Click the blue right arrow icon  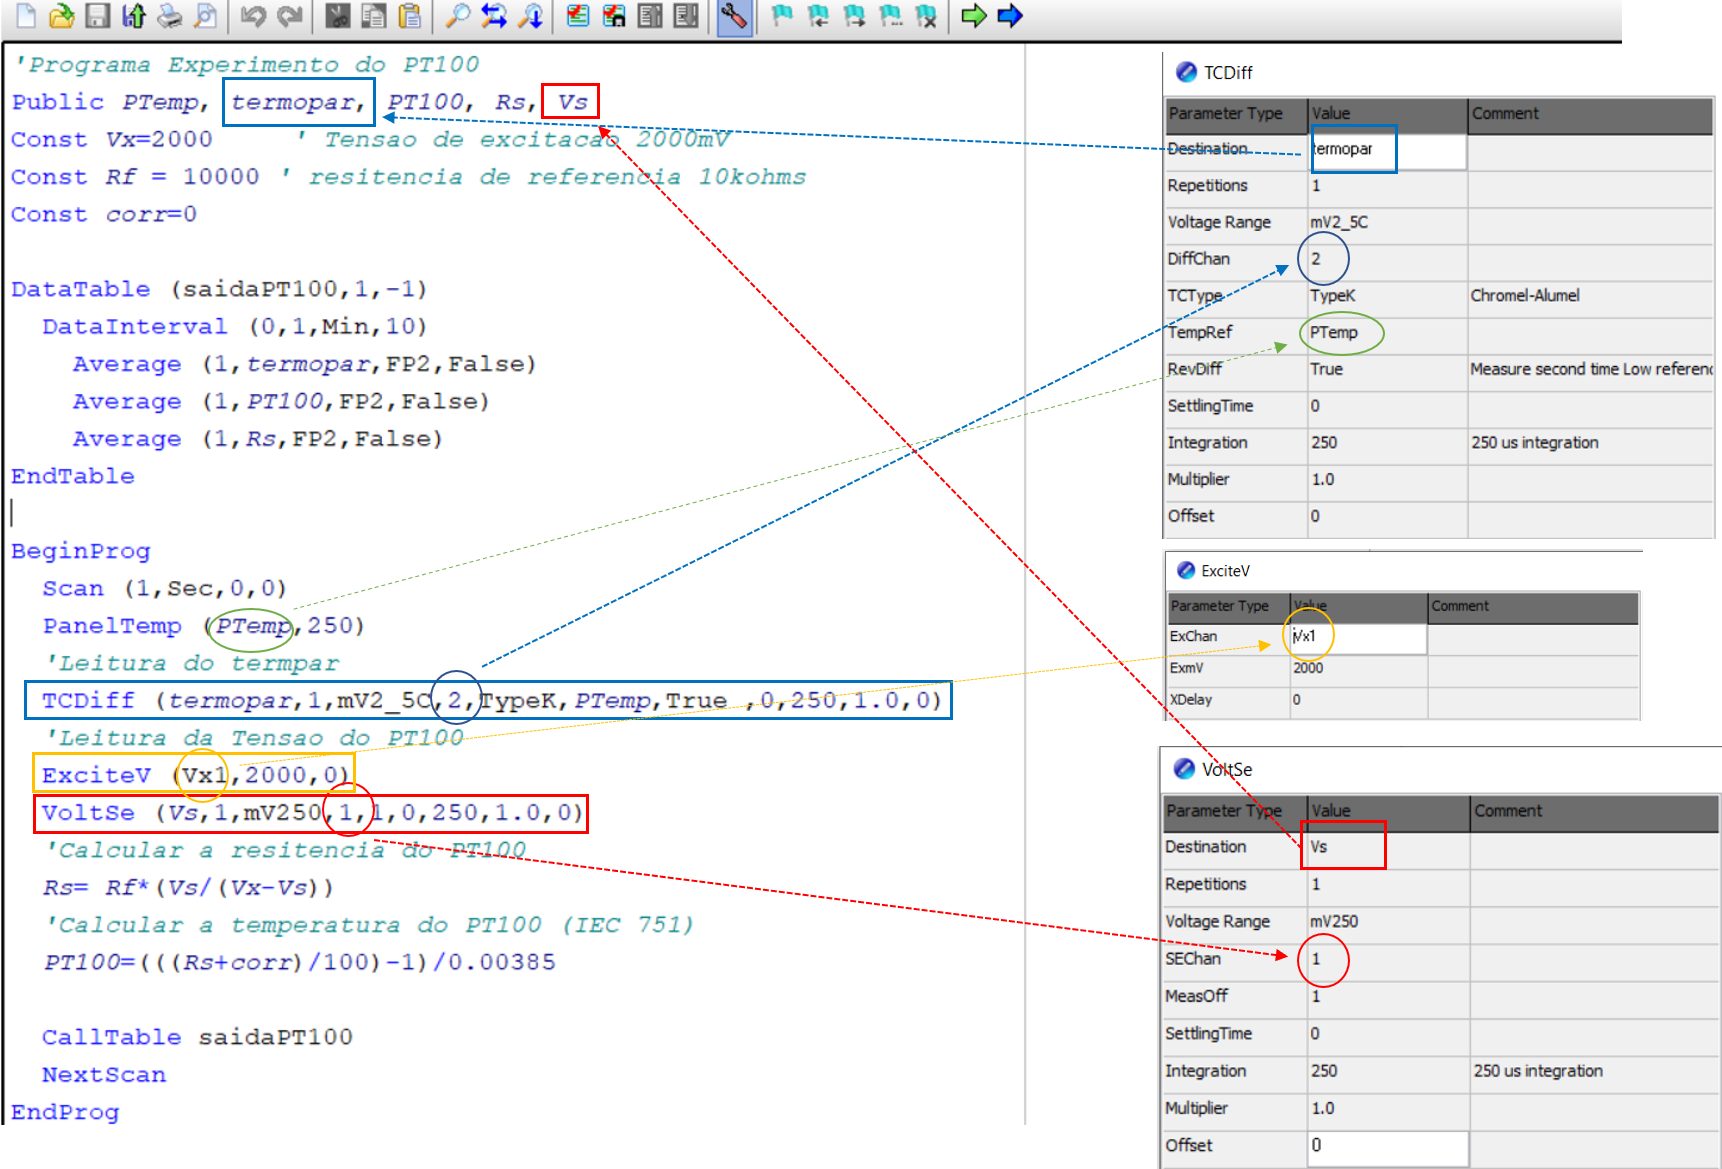point(1010,15)
